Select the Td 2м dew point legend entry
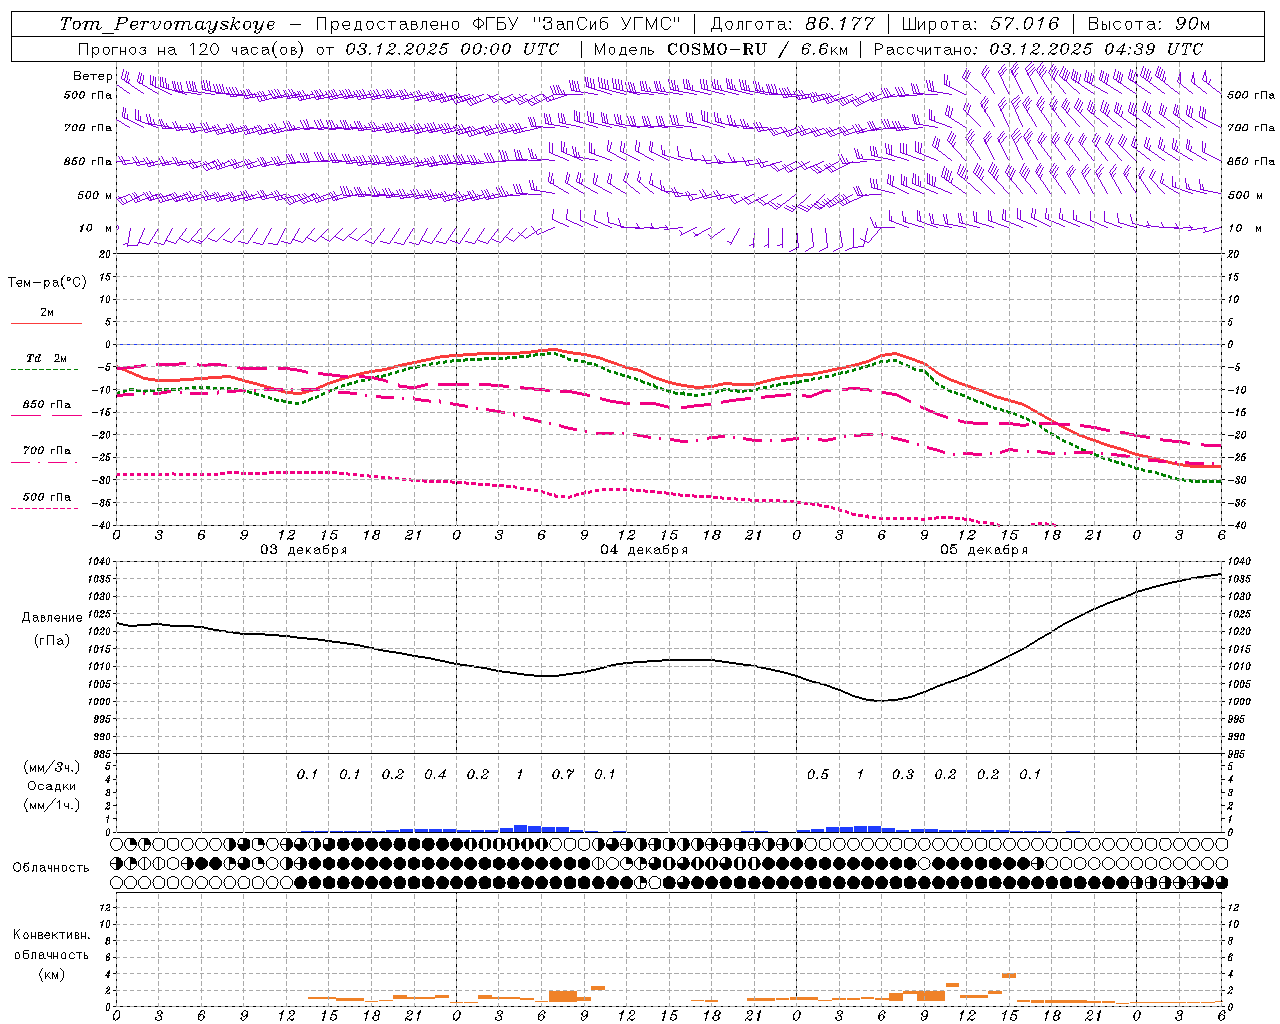 click(x=47, y=358)
